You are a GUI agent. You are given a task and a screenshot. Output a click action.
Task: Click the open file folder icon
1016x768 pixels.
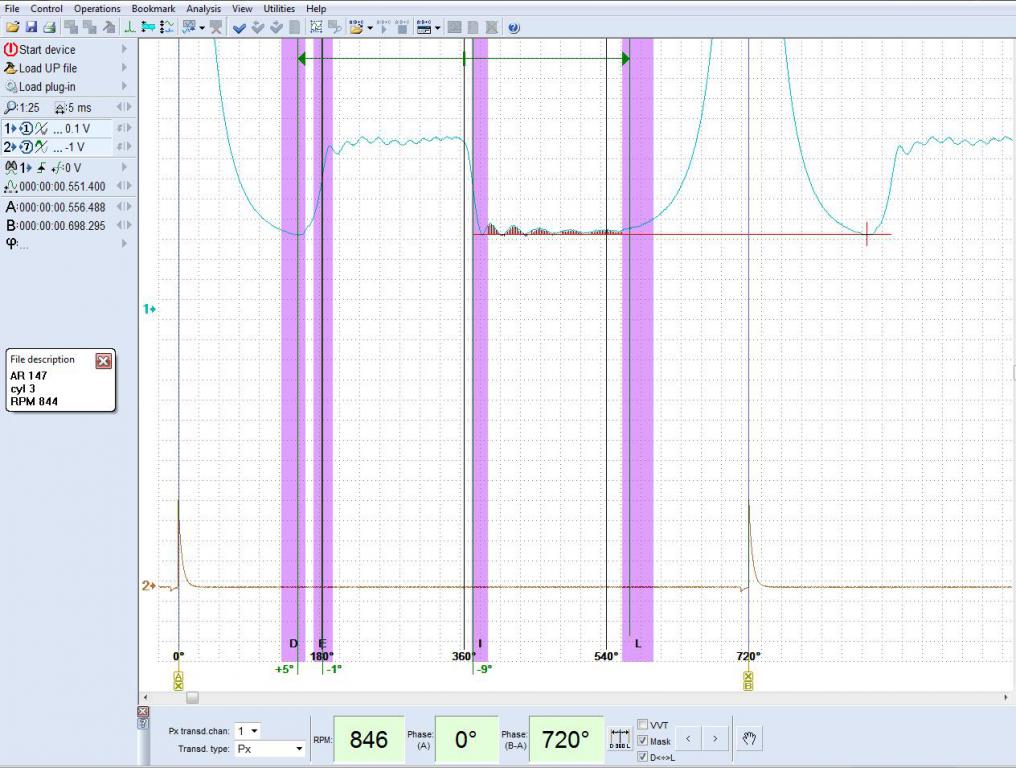[x=12, y=28]
